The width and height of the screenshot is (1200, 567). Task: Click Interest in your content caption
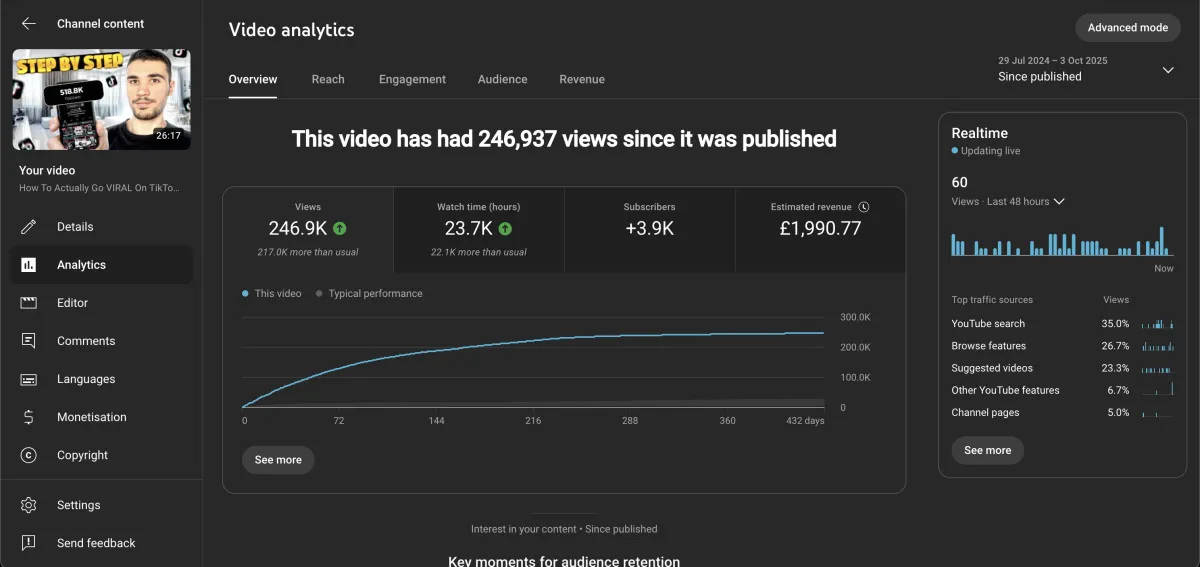click(x=564, y=529)
